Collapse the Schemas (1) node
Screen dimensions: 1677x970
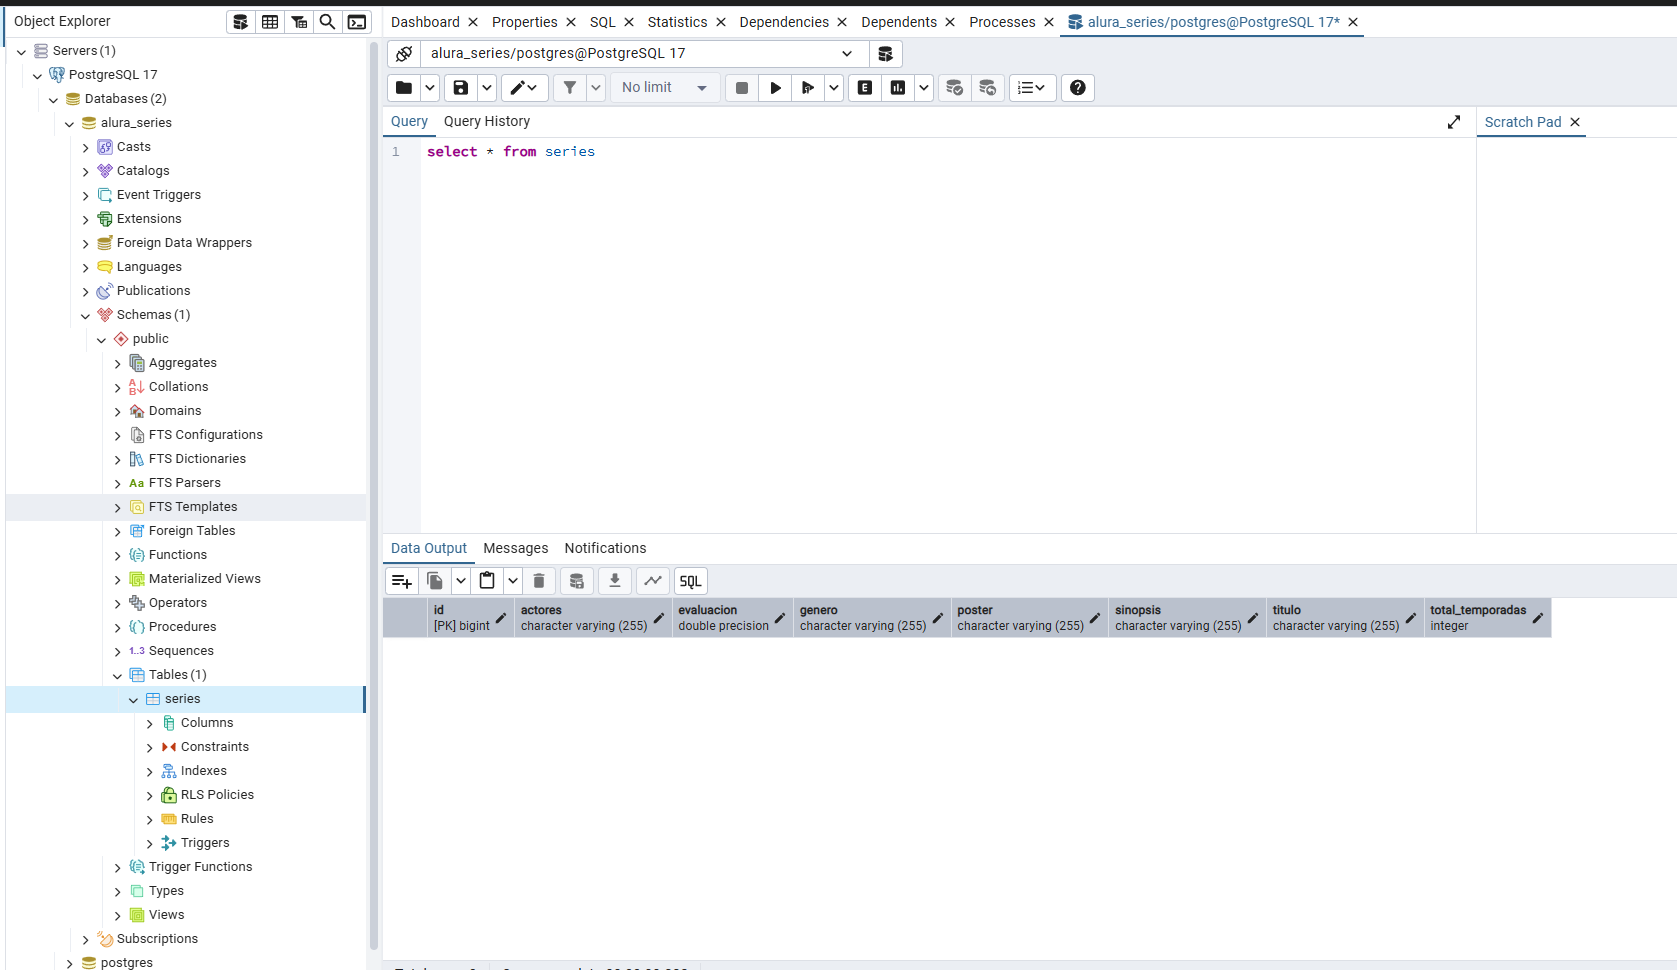point(86,315)
